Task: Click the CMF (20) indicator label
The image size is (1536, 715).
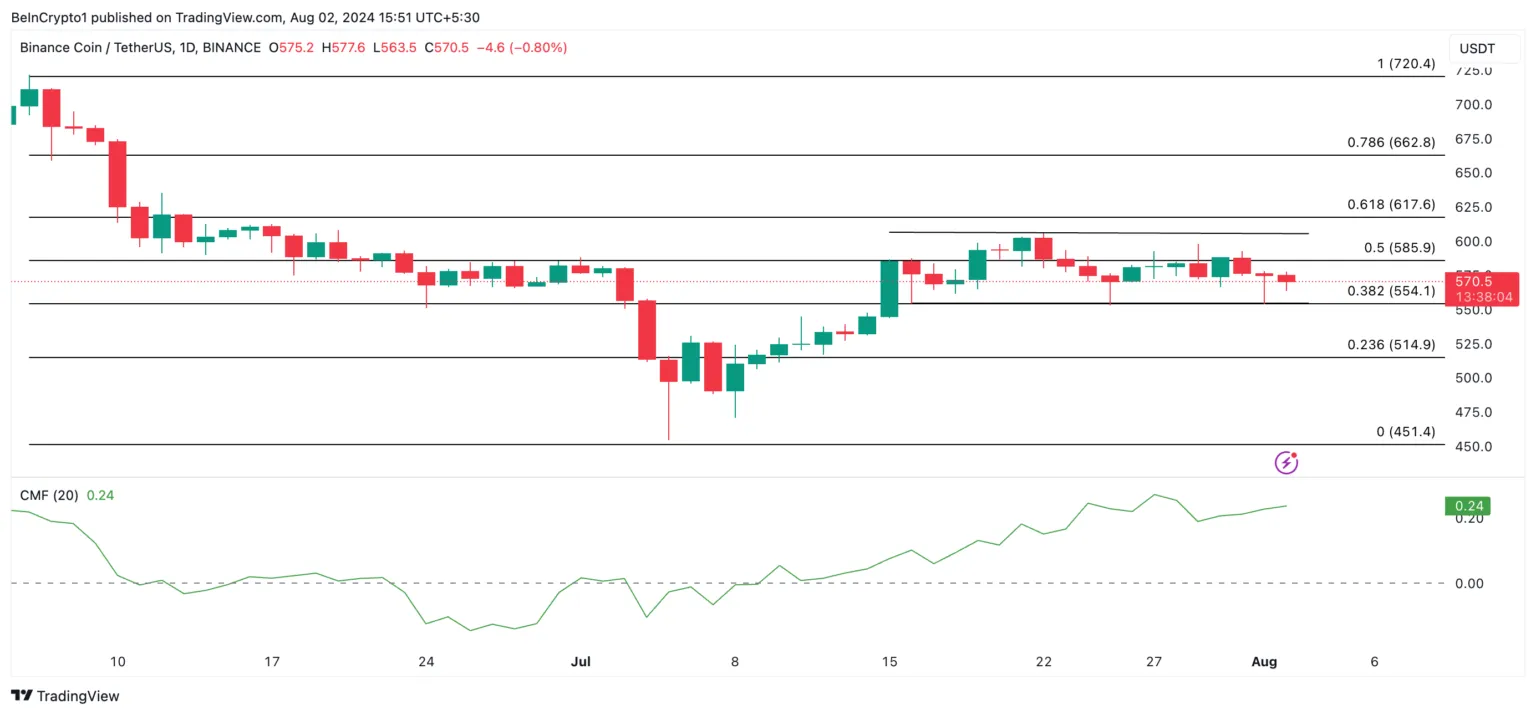Action: point(48,495)
